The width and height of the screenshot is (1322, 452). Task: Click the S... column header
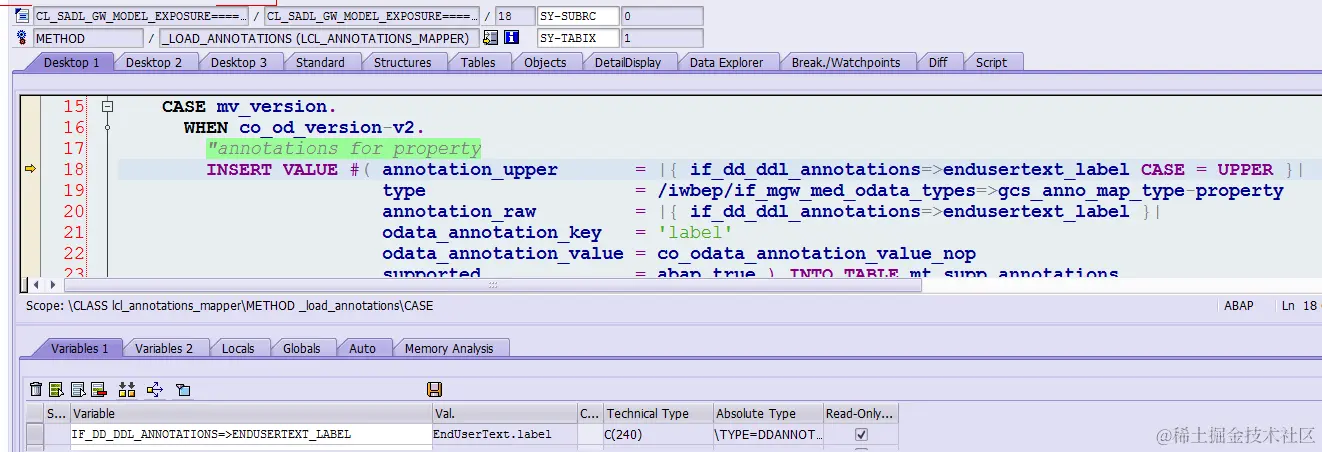56,413
